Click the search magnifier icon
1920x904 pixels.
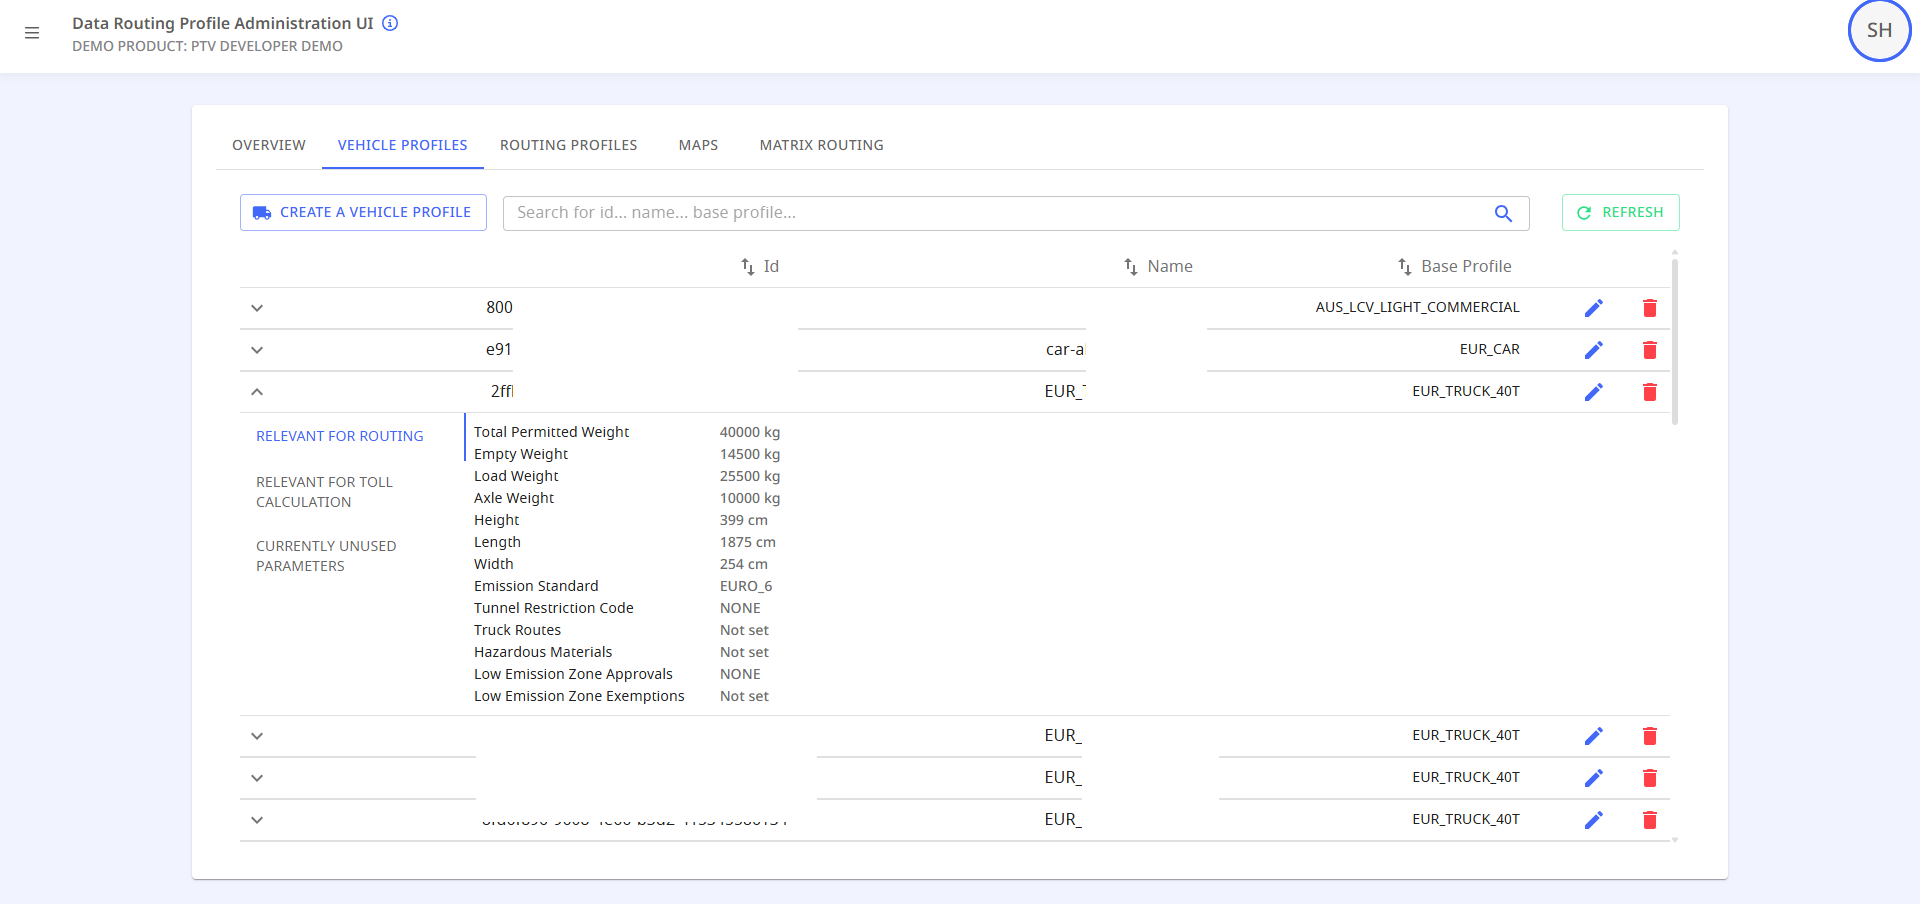(1502, 213)
